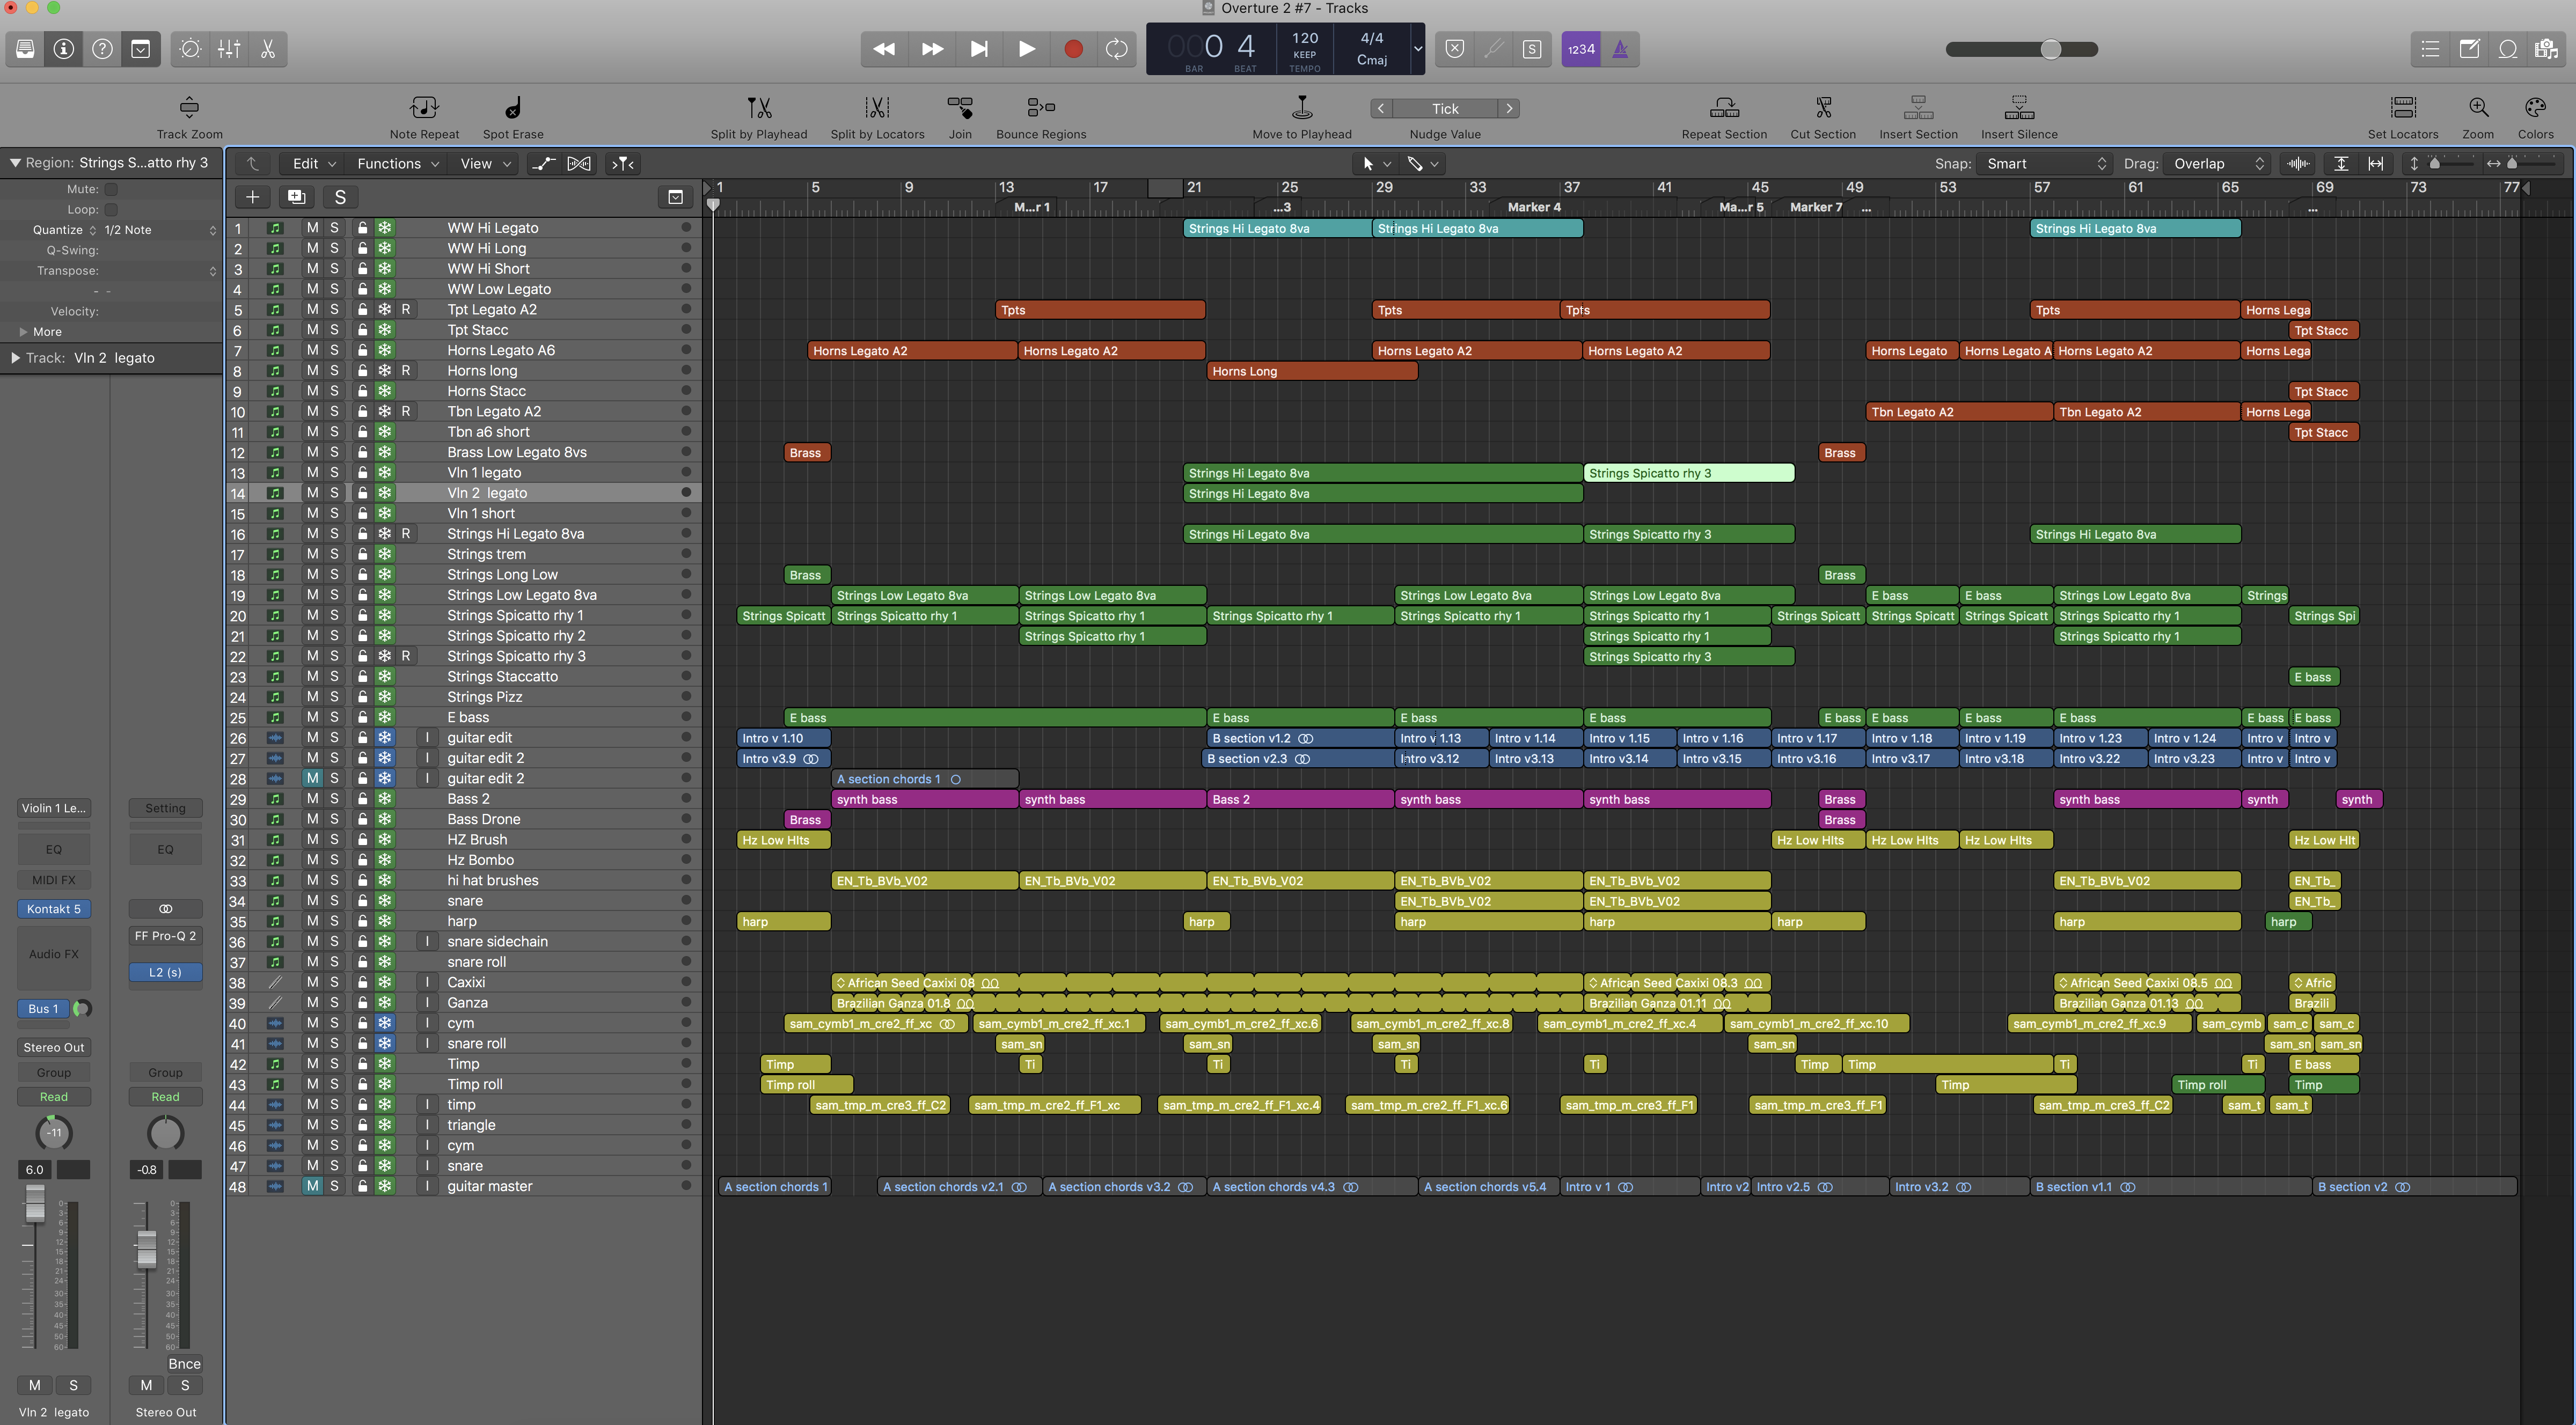Open the Quantize value dropdown

tap(160, 230)
